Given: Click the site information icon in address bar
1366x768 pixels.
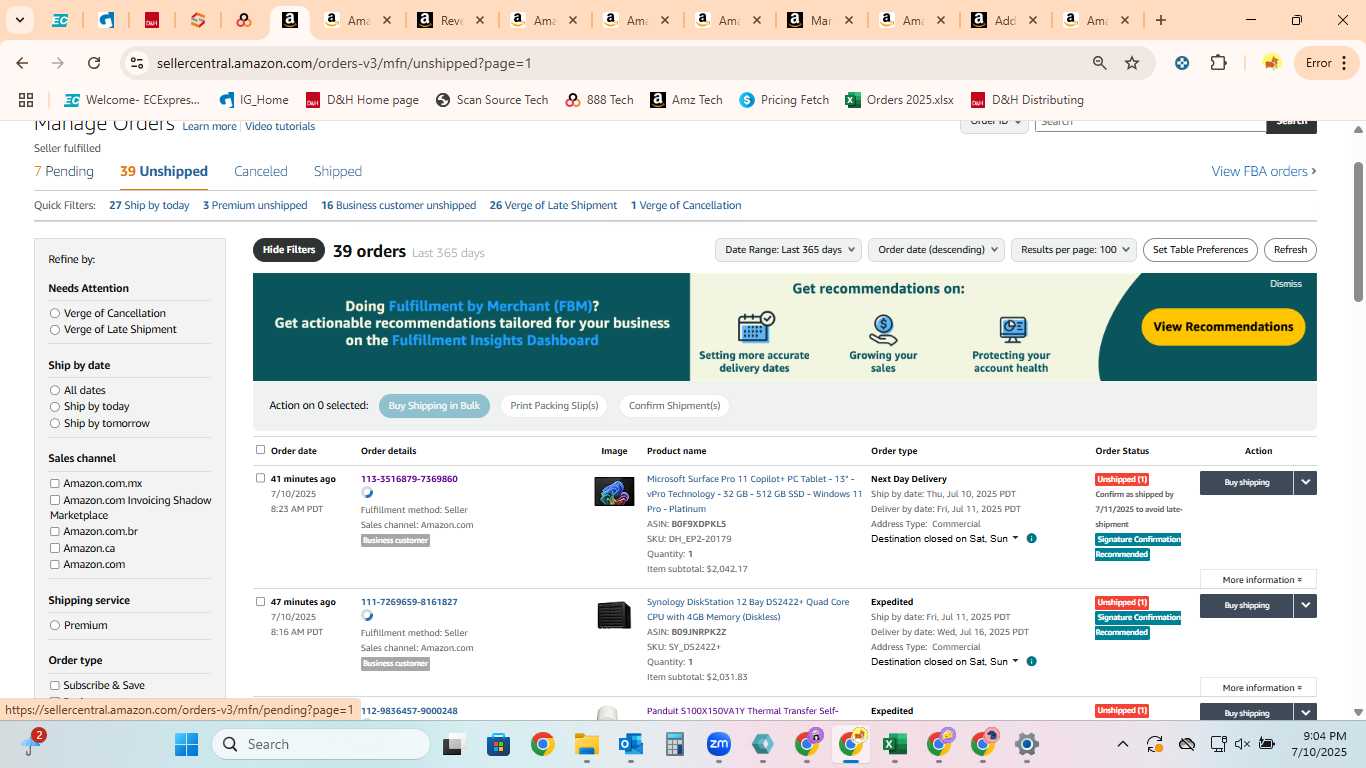Looking at the screenshot, I should (x=137, y=63).
